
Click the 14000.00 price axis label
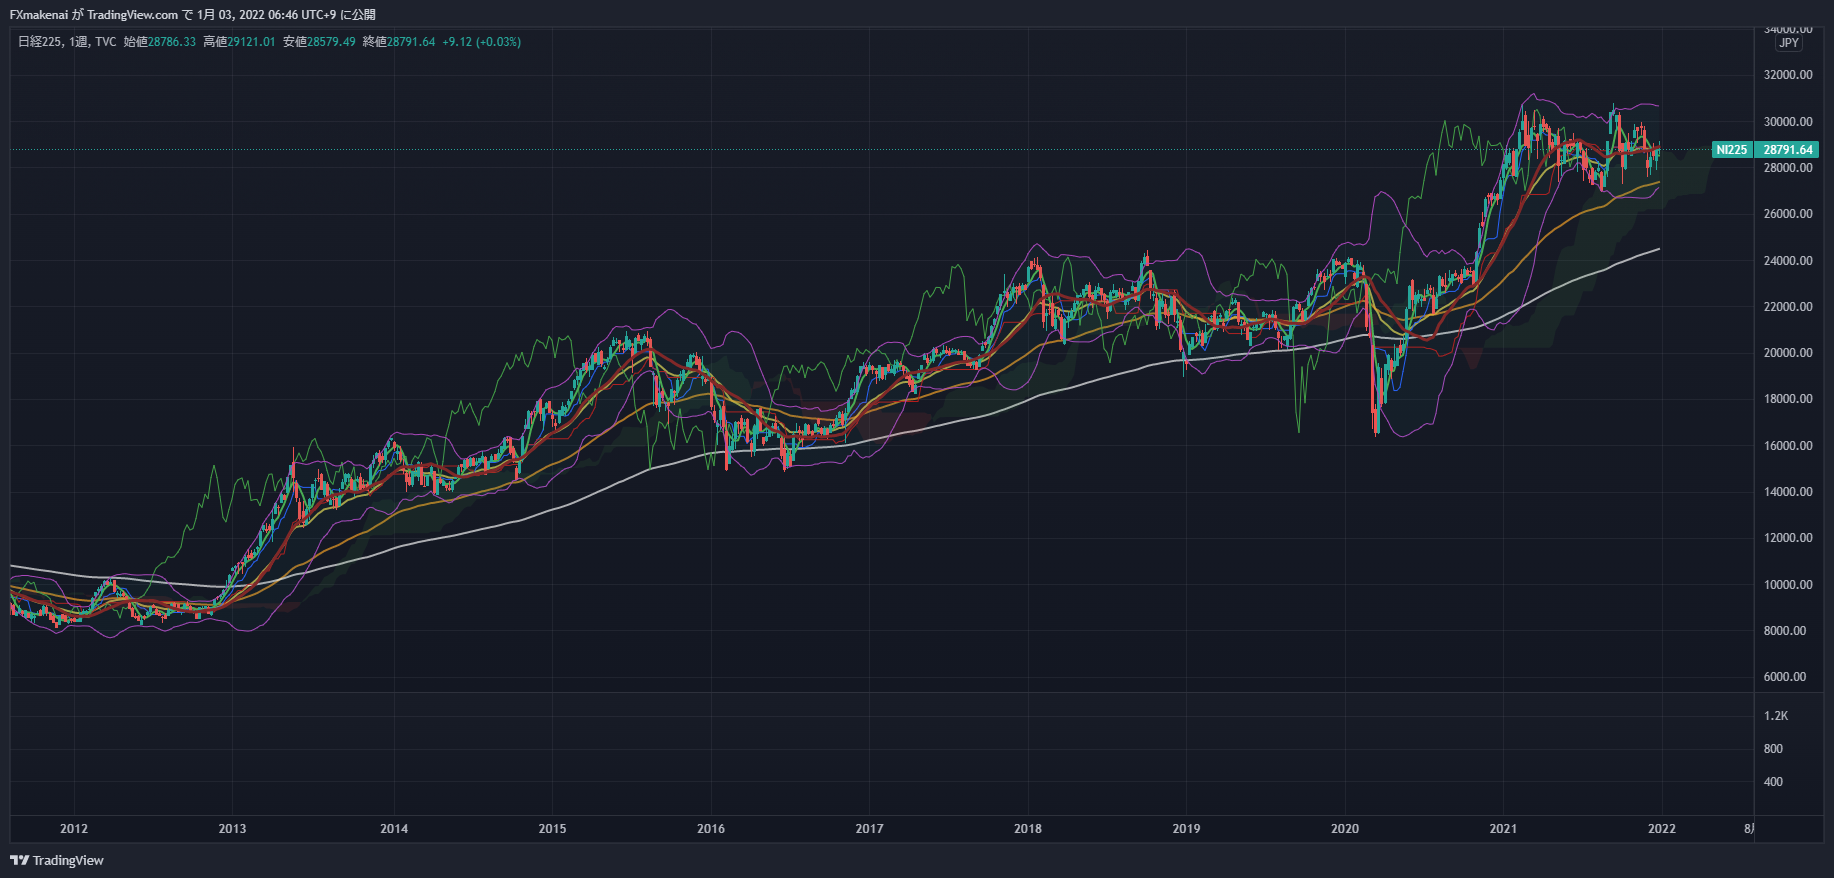[1788, 492]
